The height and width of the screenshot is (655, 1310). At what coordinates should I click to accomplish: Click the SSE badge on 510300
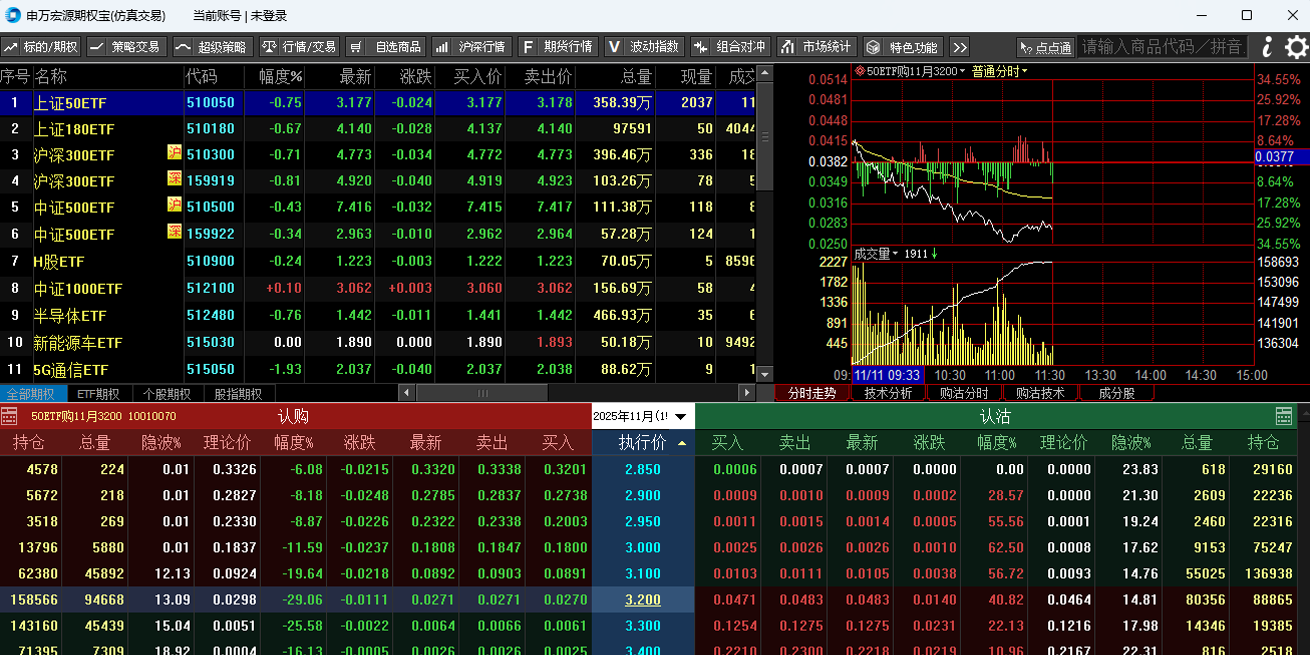(174, 152)
